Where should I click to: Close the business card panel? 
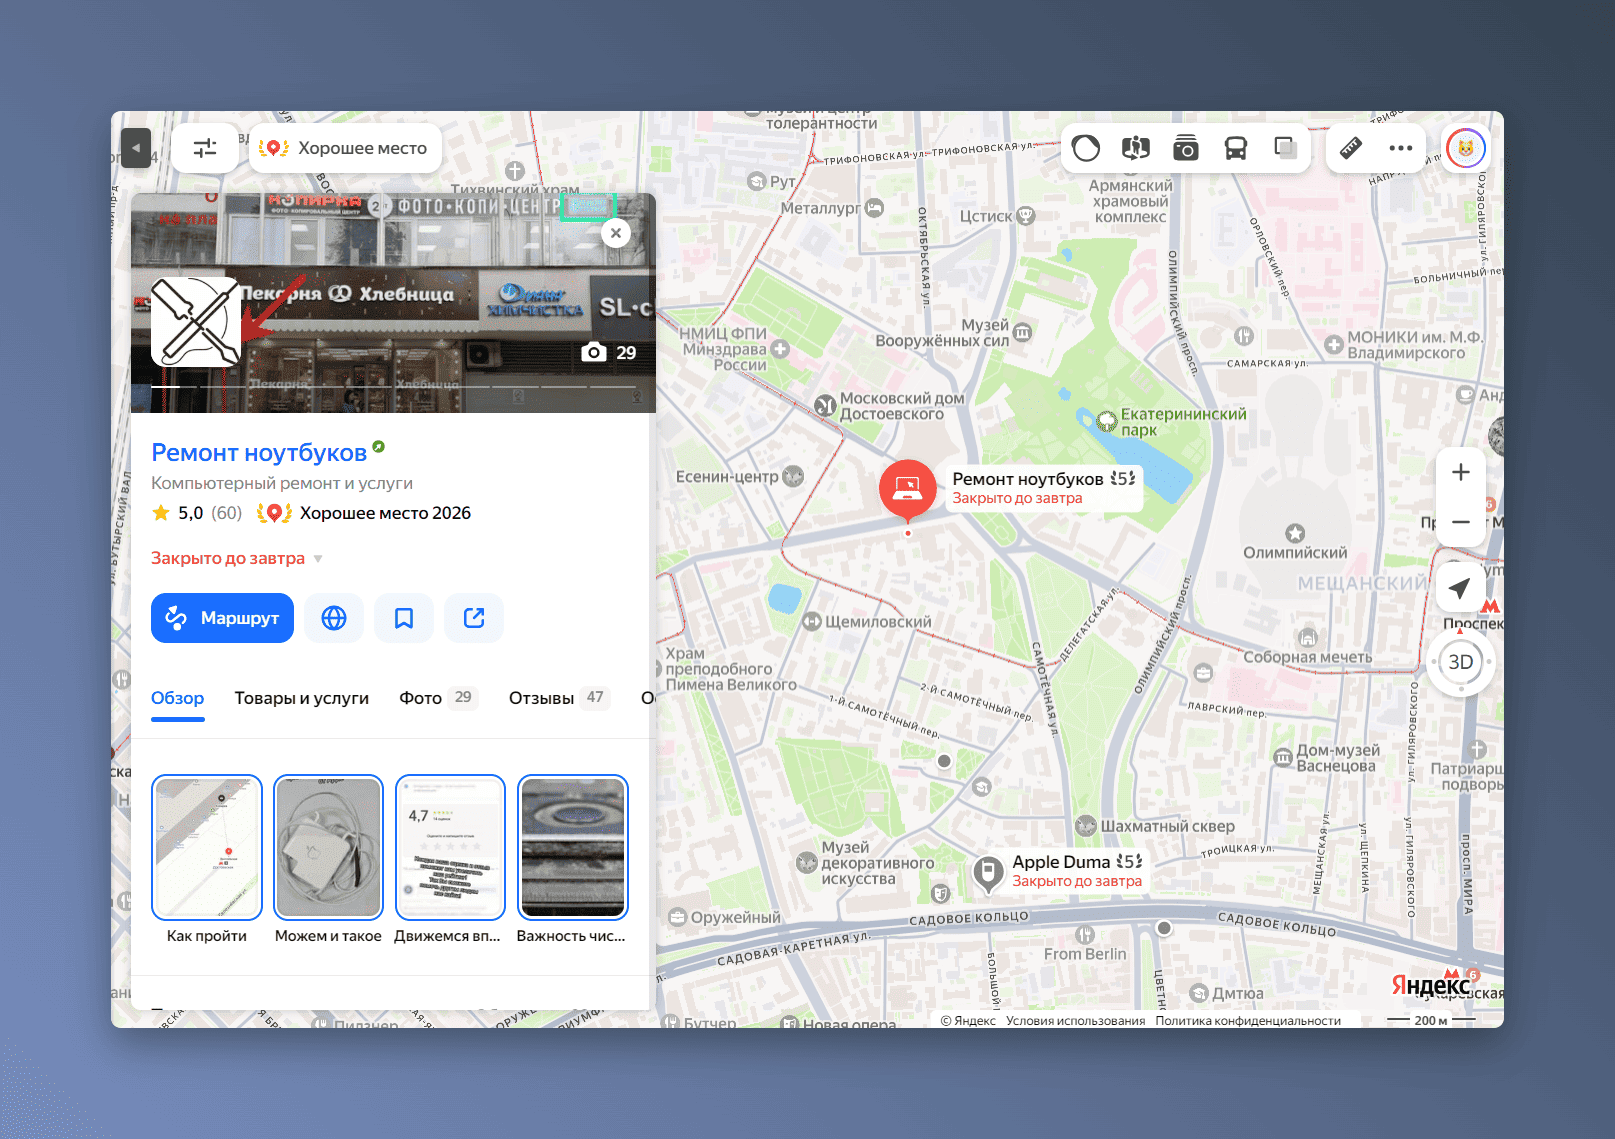[616, 233]
